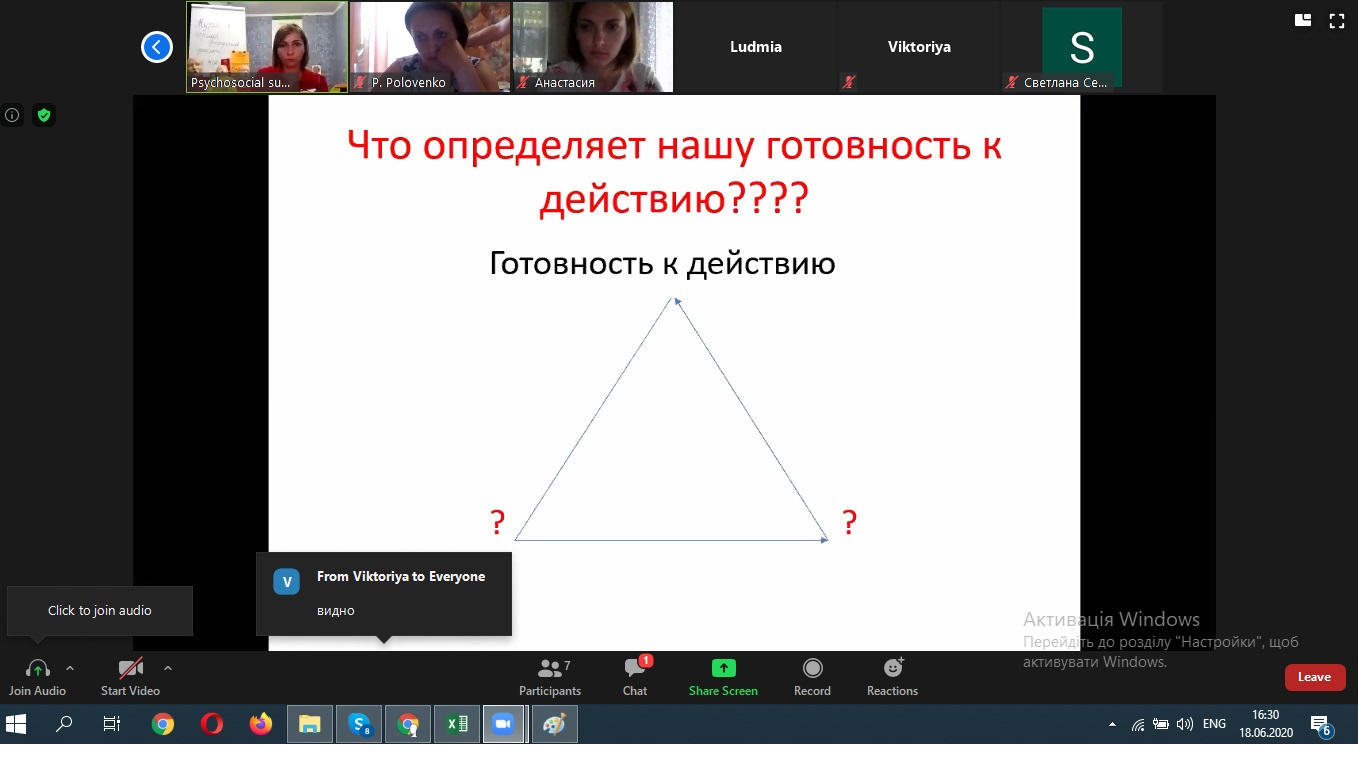Open Wi-Fi network tray icon
The image size is (1366, 768).
pyautogui.click(x=1138, y=724)
